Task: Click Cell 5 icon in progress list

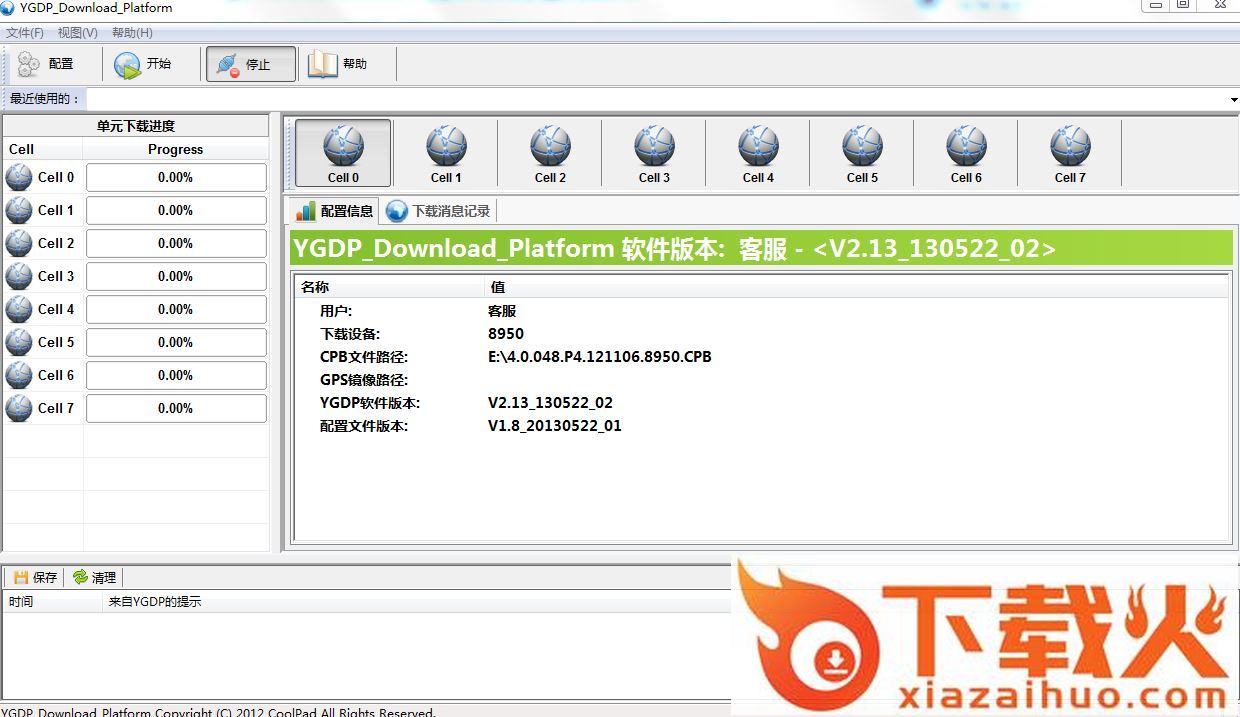Action: coord(19,342)
